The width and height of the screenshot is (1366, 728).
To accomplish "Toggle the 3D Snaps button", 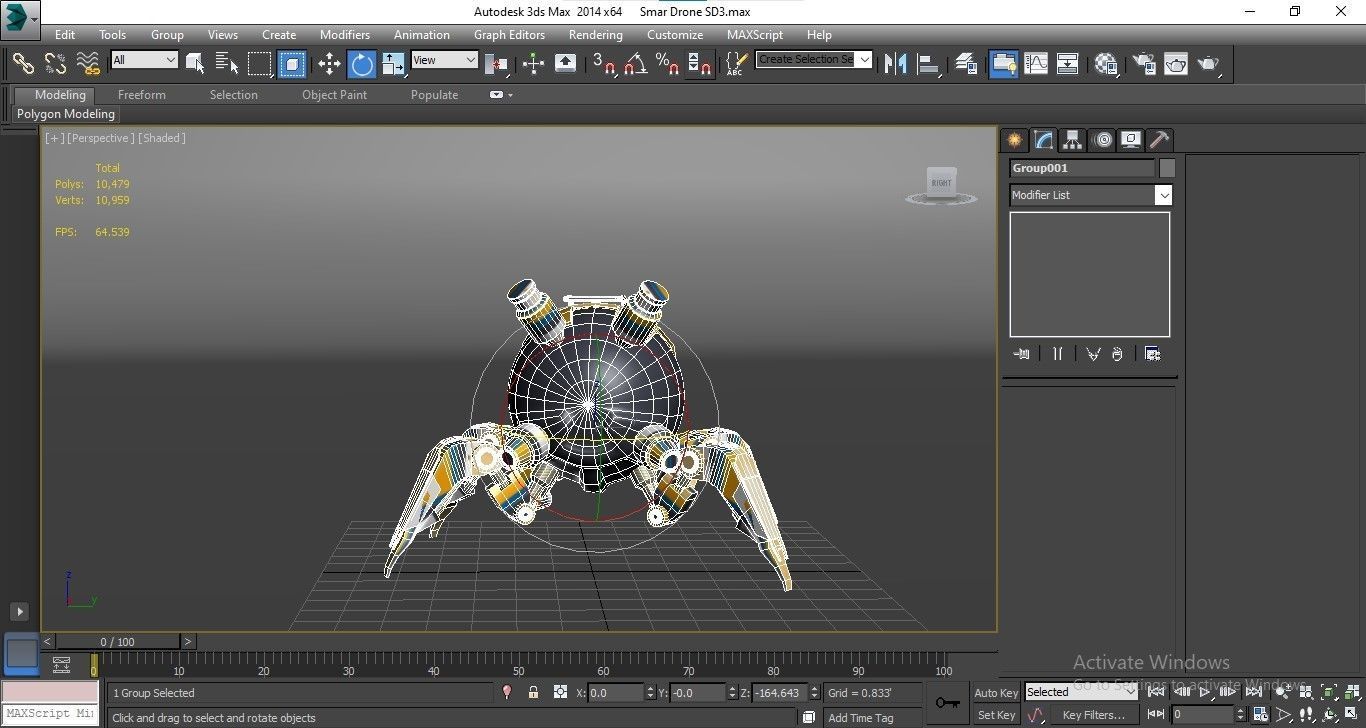I will (603, 64).
